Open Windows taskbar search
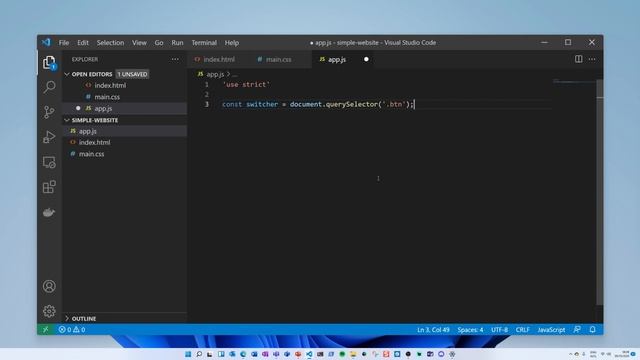Image resolution: width=640 pixels, height=360 pixels. pos(199,354)
